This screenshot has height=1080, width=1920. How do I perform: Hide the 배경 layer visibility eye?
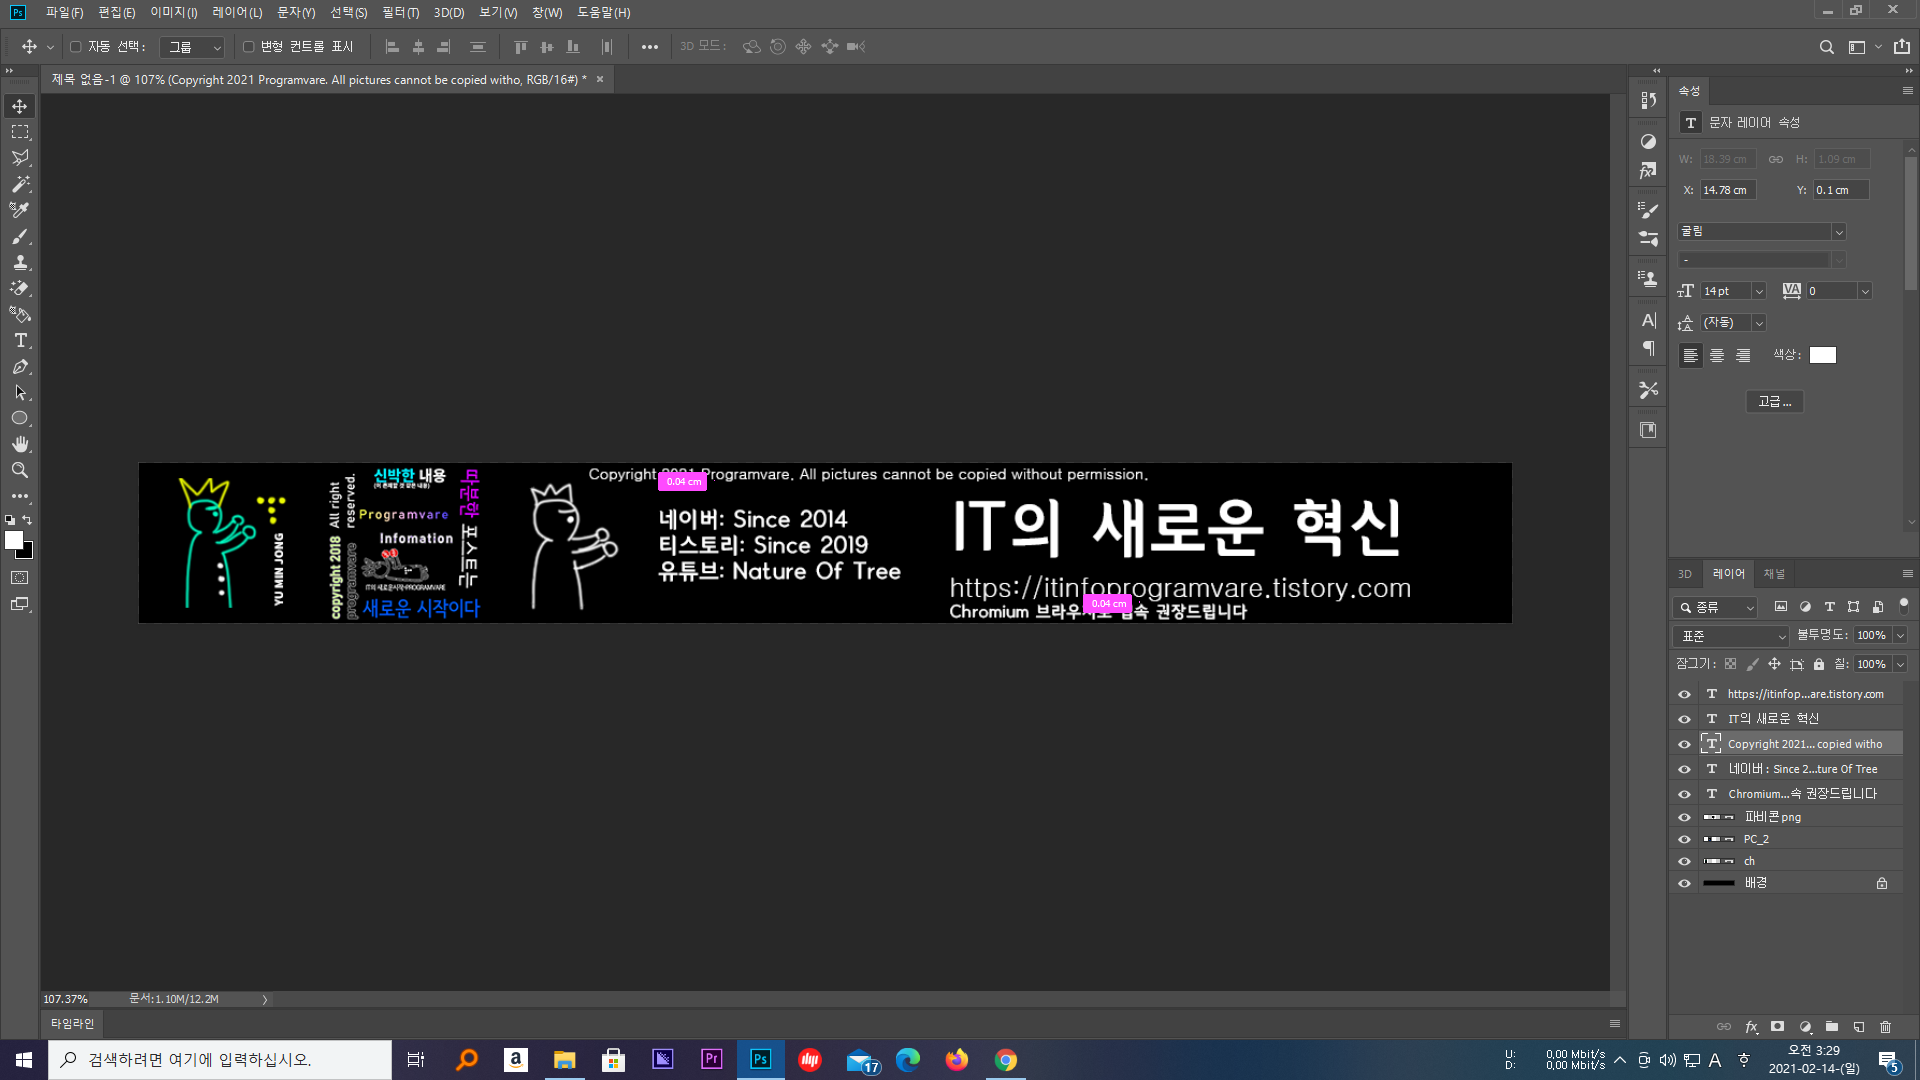click(x=1684, y=883)
